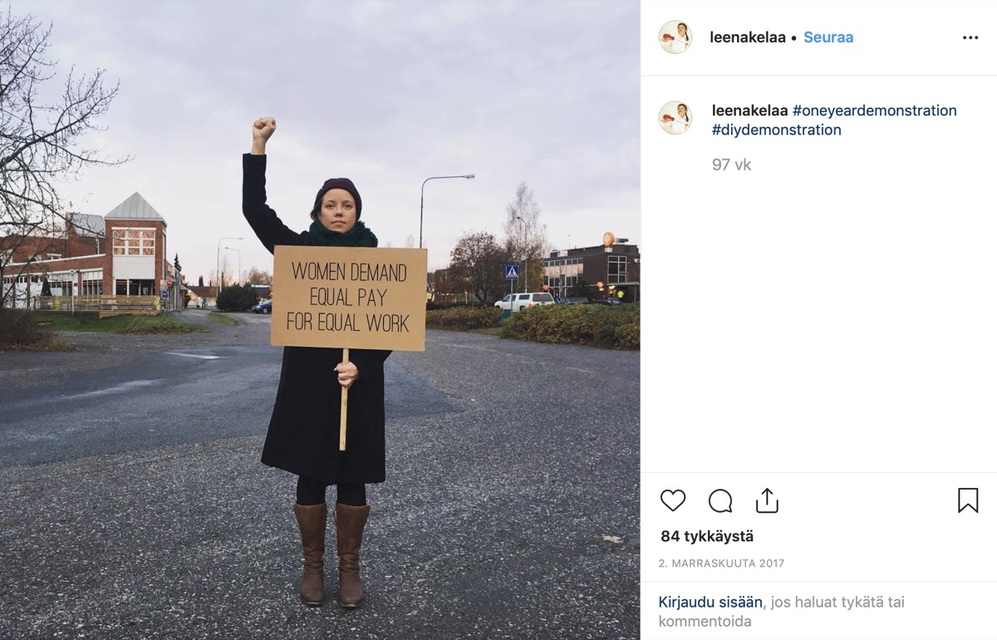Click the protest photo image
This screenshot has height=640, width=997.
pos(320,320)
